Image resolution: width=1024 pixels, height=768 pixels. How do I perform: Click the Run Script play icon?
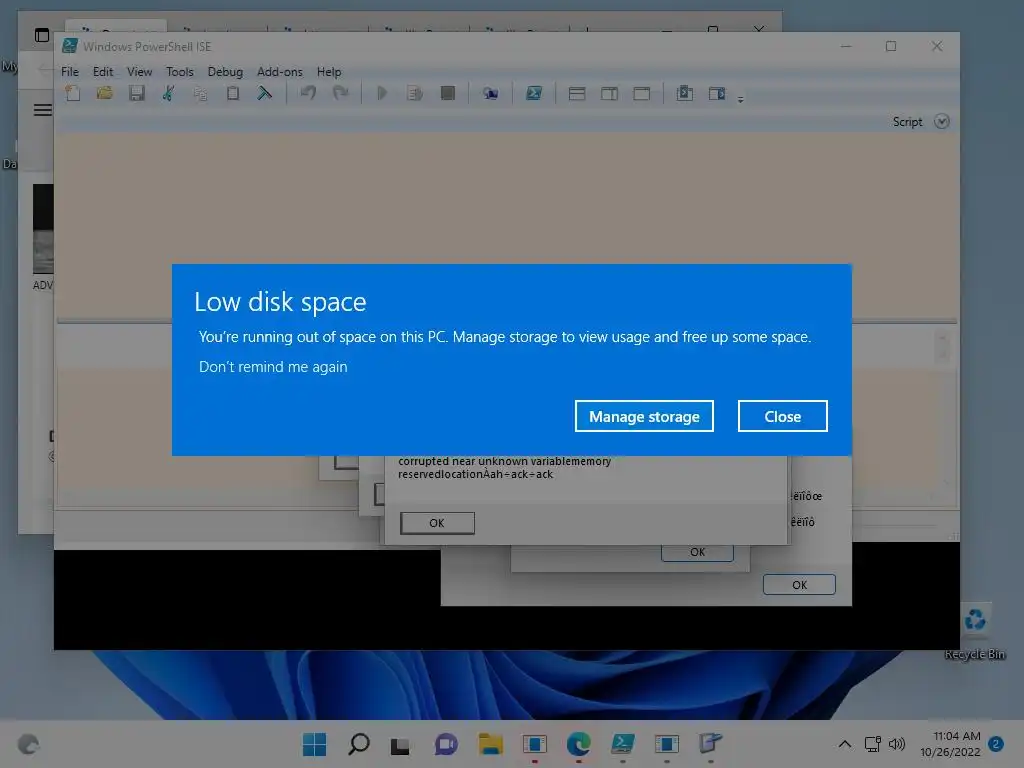383,93
